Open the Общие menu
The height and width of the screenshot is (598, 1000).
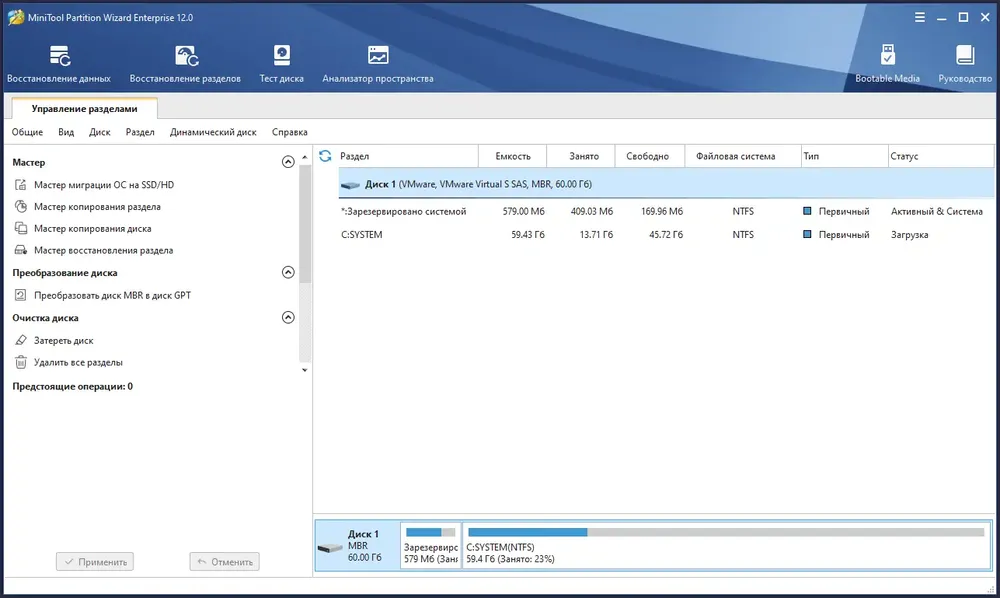tap(27, 132)
